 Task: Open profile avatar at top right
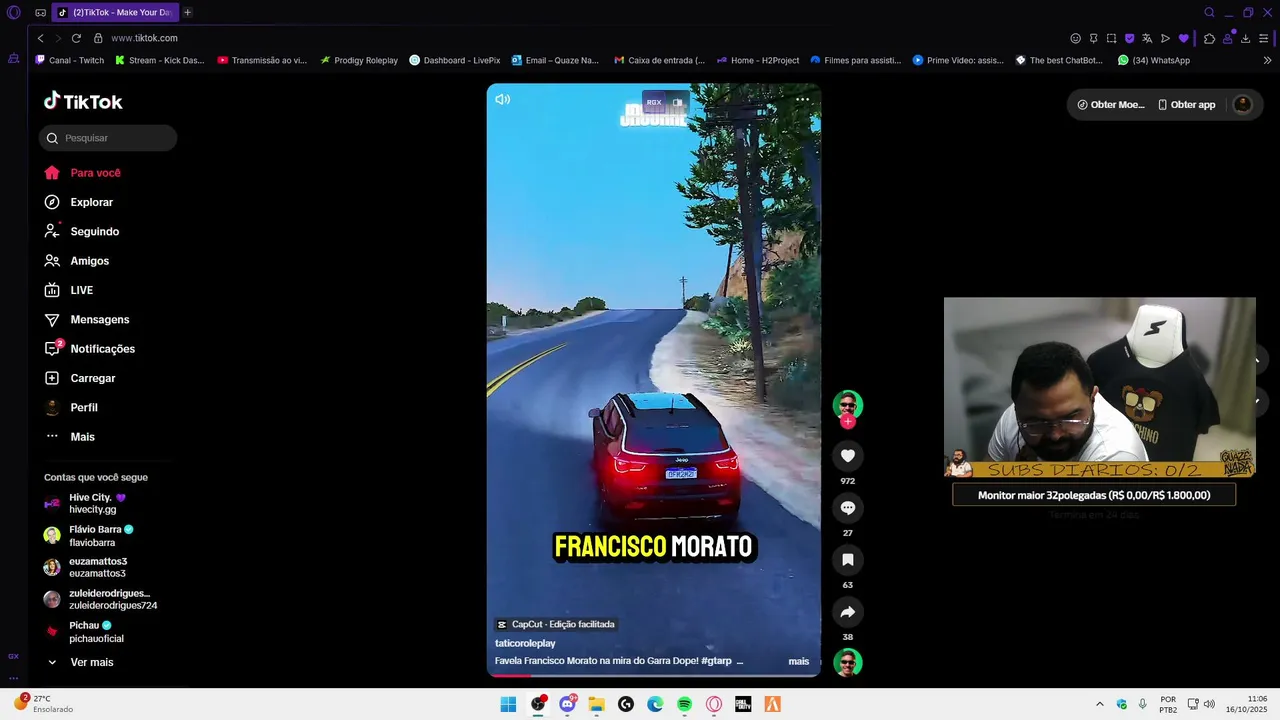[x=1242, y=104]
